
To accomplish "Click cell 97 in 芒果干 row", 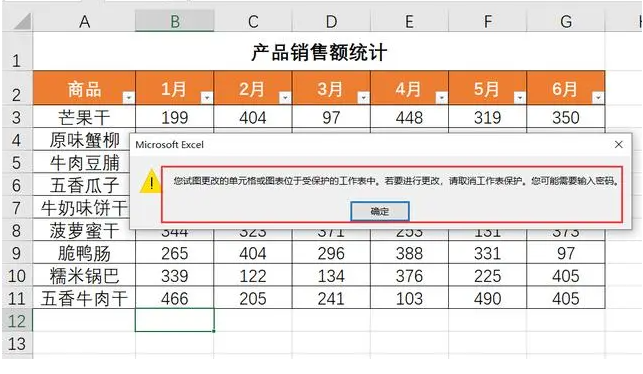I will click(331, 117).
